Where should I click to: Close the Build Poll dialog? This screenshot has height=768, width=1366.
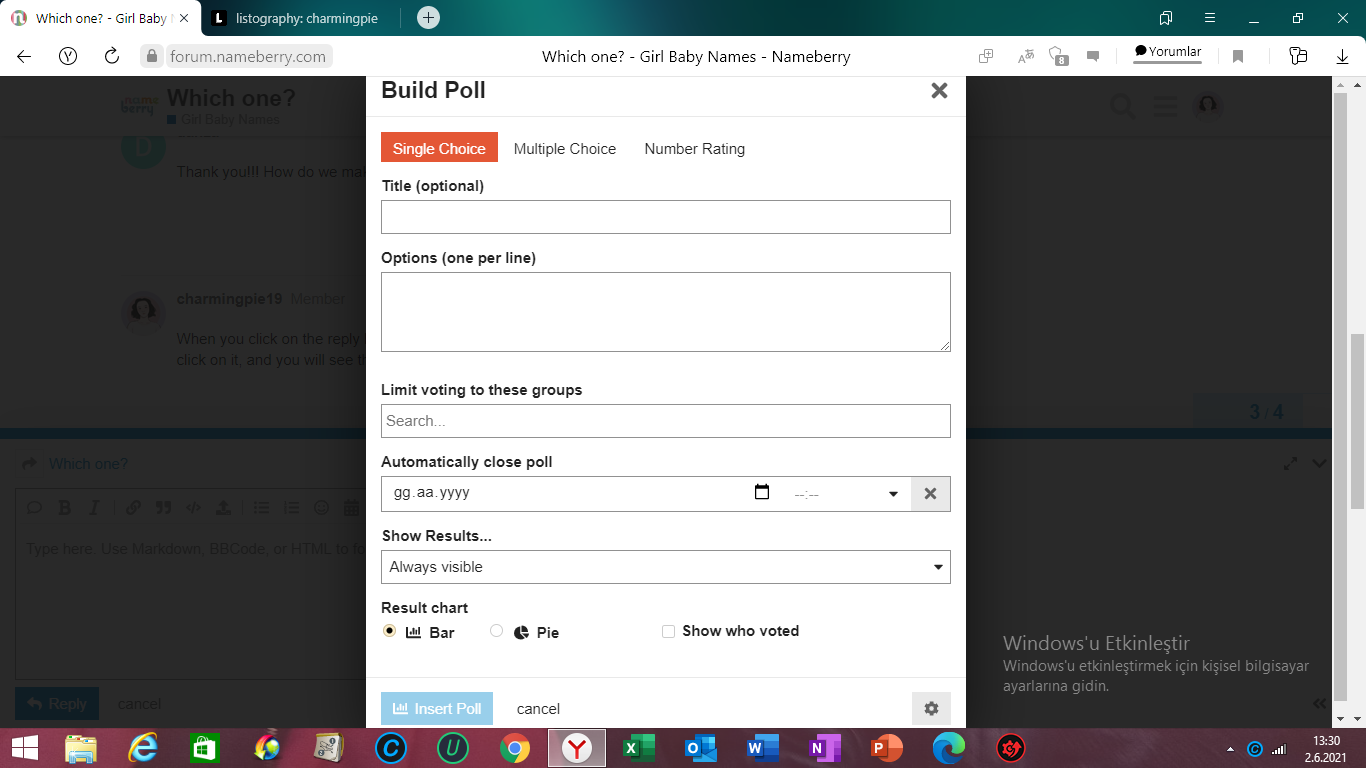(939, 91)
